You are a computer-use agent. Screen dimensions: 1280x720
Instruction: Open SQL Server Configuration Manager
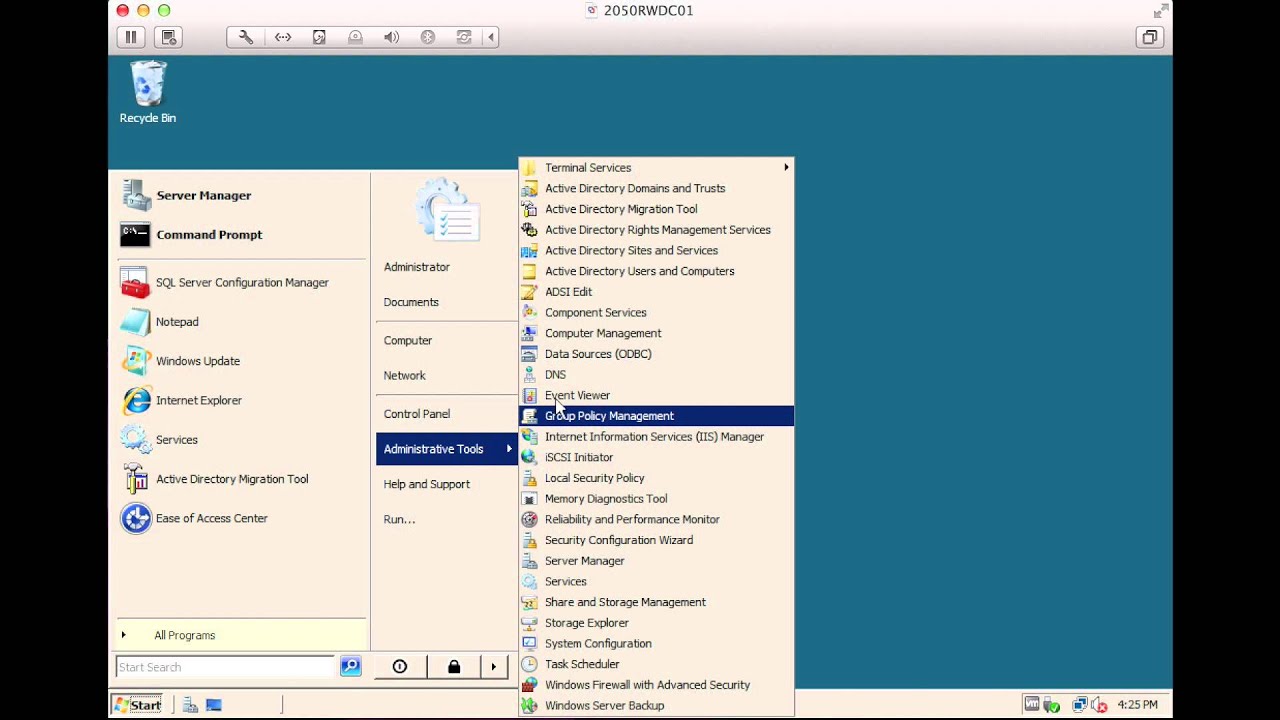point(240,283)
